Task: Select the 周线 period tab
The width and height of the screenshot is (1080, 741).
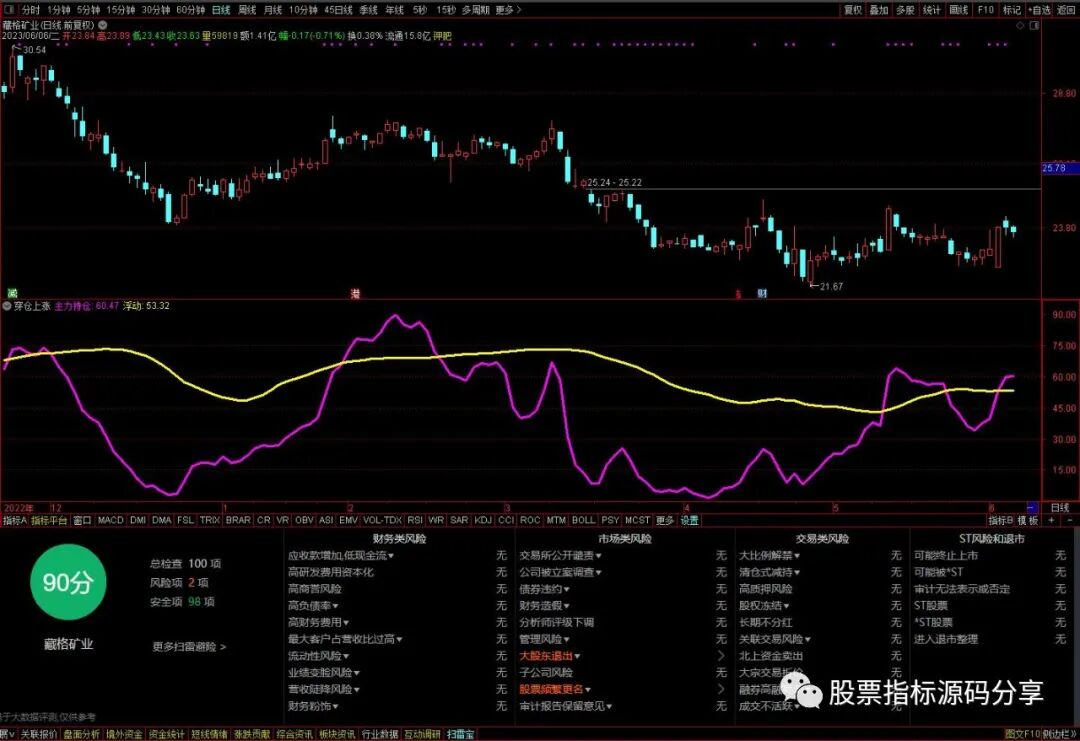Action: [247, 10]
